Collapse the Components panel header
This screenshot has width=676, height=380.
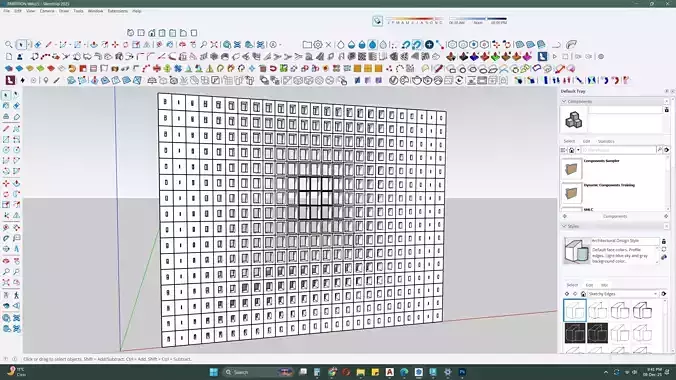[613, 101]
